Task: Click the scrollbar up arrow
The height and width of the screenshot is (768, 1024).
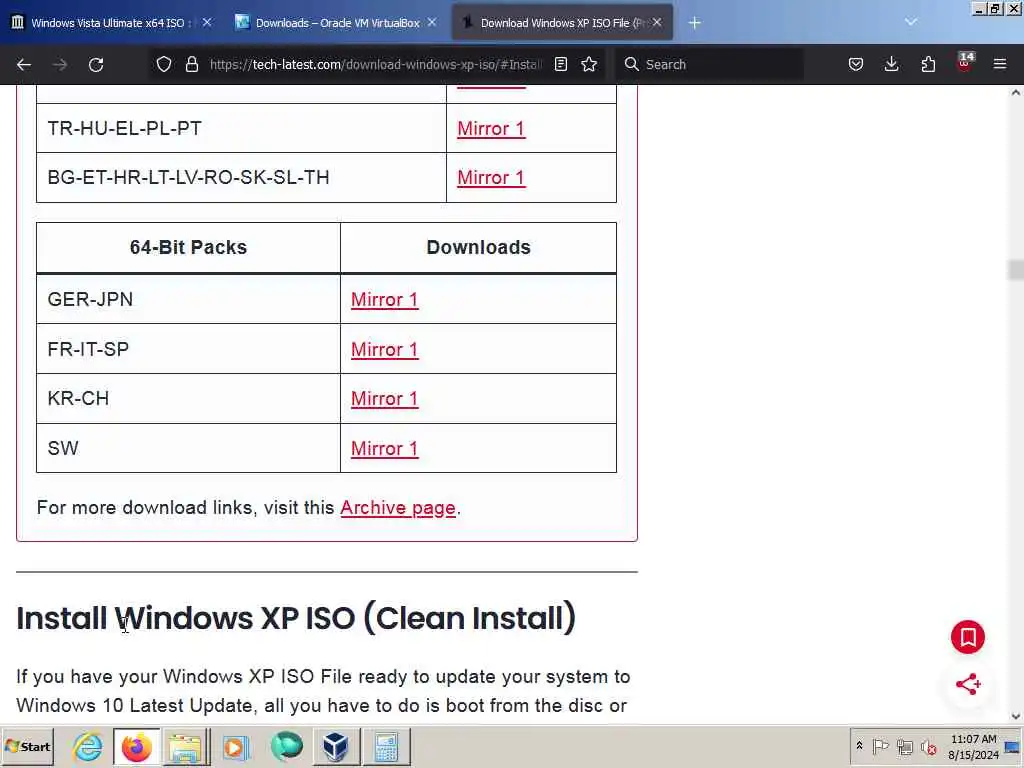Action: tap(1016, 93)
